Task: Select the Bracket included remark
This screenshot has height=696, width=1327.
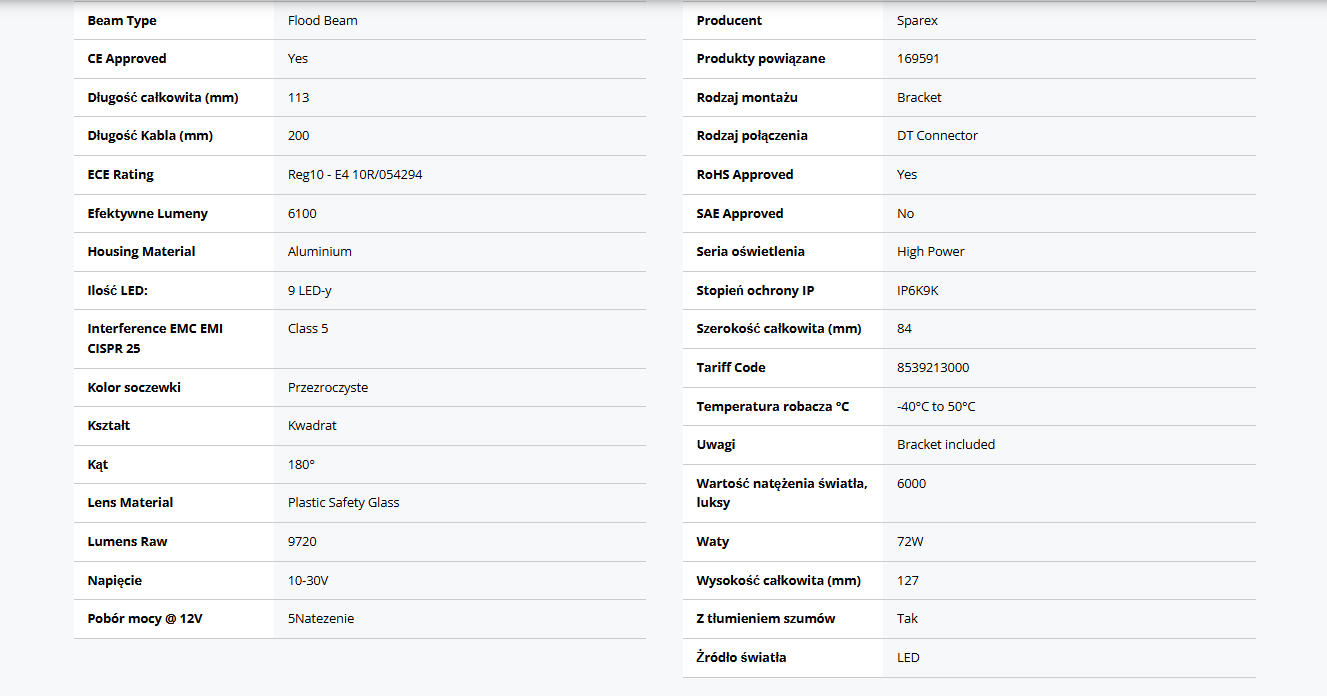Action: tap(946, 445)
